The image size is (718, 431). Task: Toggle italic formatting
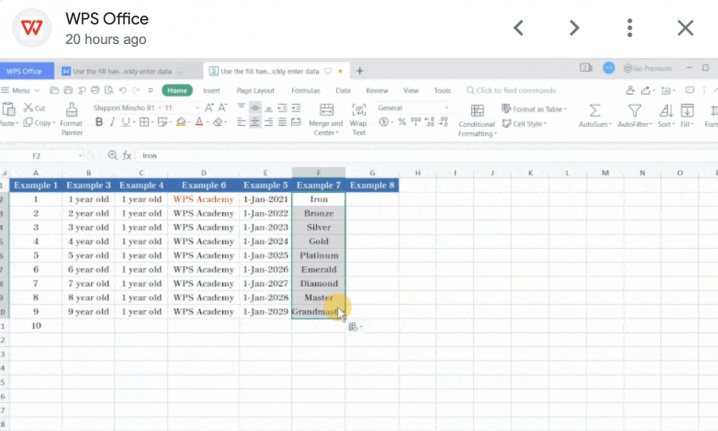pos(113,123)
